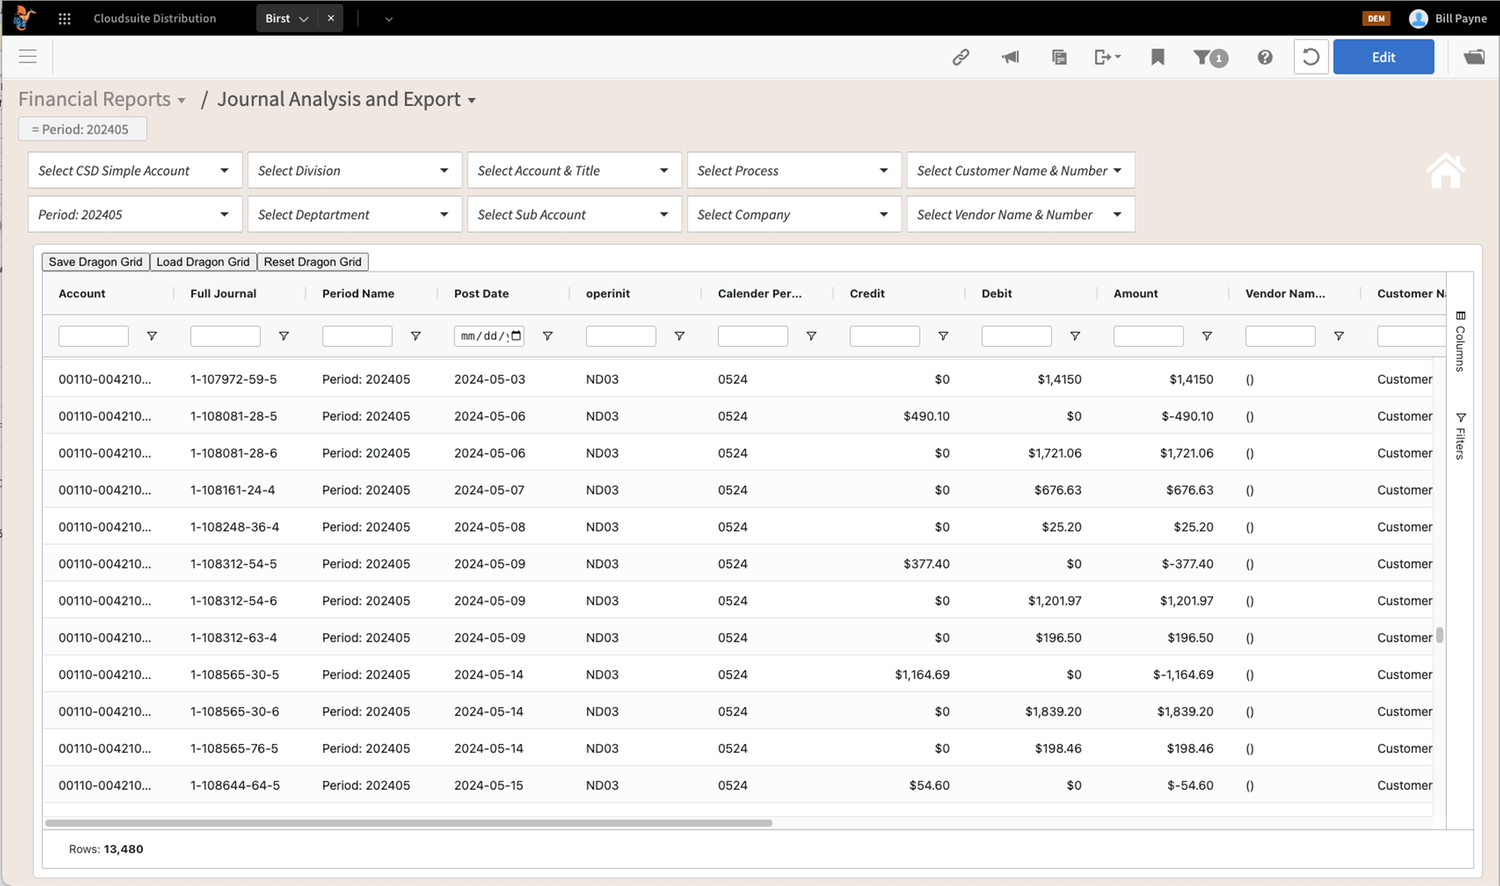Click the Post Date filter input field
This screenshot has width=1500, height=886.
(x=488, y=336)
